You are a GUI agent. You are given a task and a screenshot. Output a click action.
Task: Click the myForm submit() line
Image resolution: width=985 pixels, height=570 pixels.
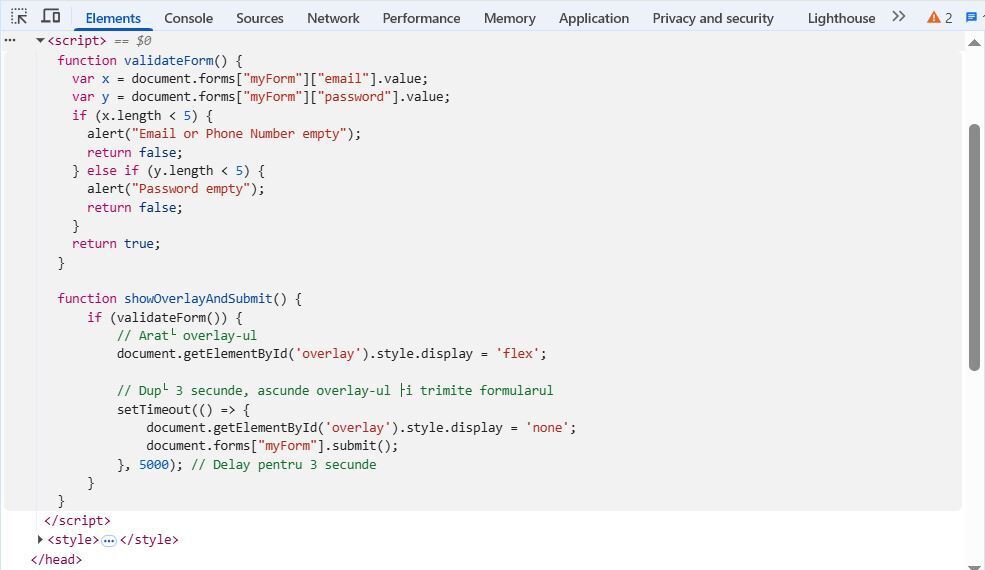[272, 446]
